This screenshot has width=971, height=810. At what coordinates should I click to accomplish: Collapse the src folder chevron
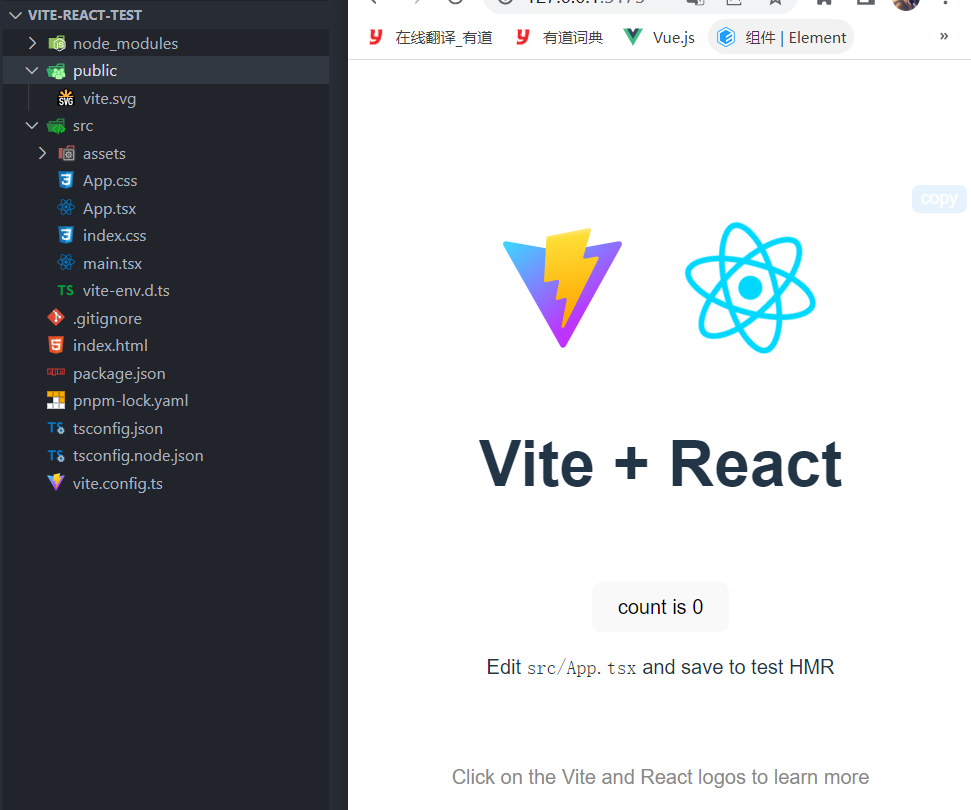click(32, 126)
